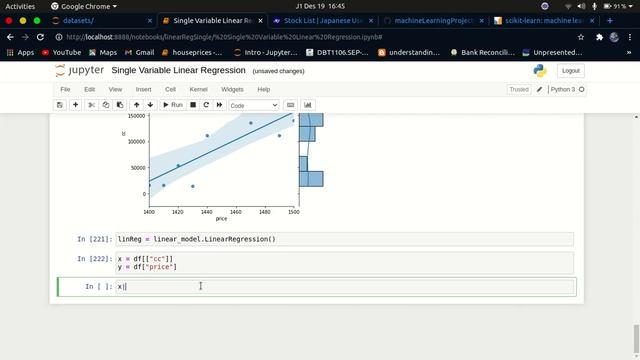The width and height of the screenshot is (640, 360).
Task: Open the Chrome three-dot menu
Action: click(x=630, y=37)
